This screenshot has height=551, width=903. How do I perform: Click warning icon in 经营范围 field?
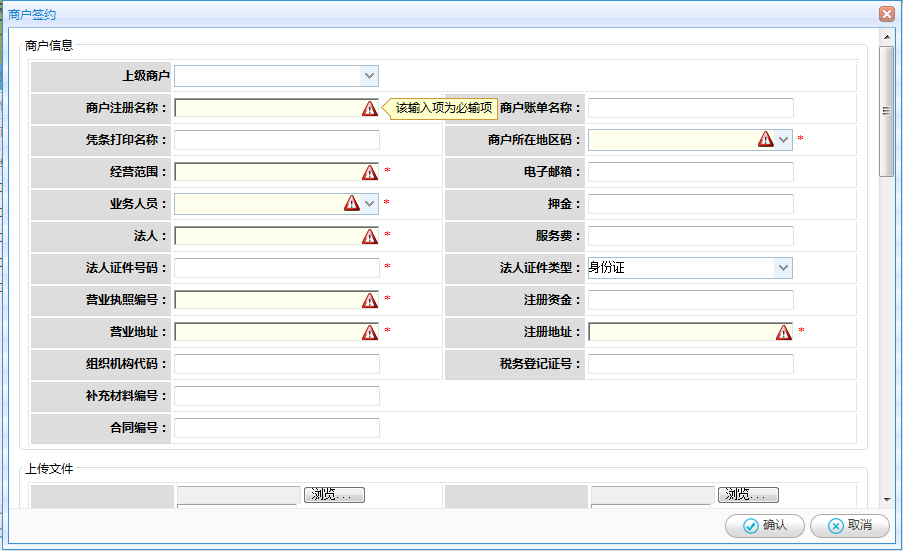click(x=370, y=172)
